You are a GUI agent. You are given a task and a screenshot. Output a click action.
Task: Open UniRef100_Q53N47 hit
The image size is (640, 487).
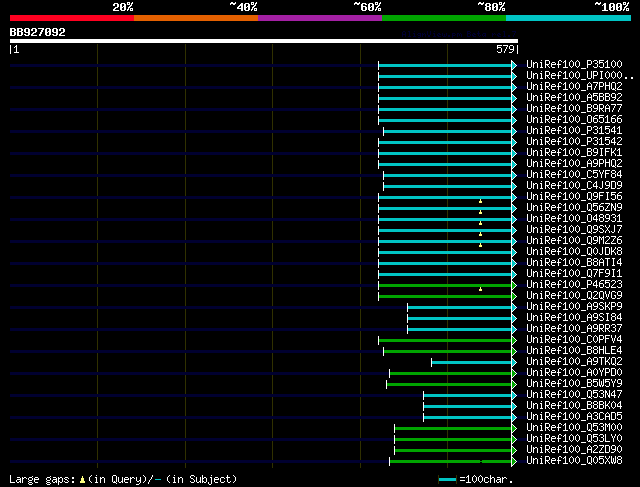tap(574, 395)
